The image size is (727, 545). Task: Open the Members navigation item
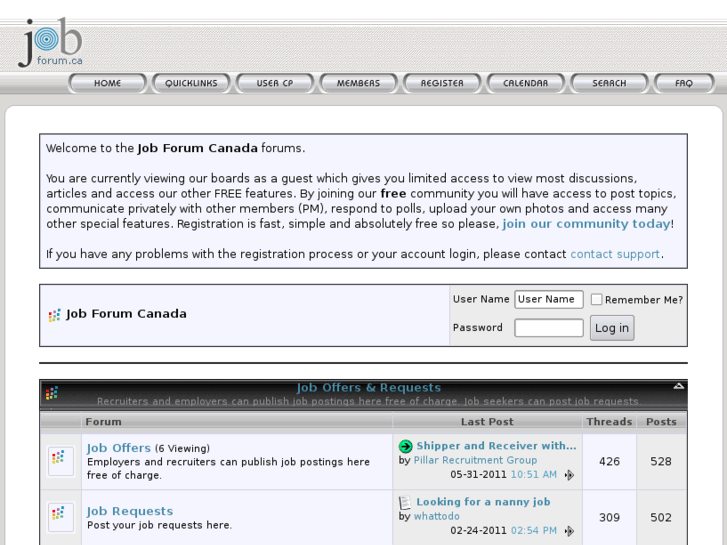[x=358, y=83]
